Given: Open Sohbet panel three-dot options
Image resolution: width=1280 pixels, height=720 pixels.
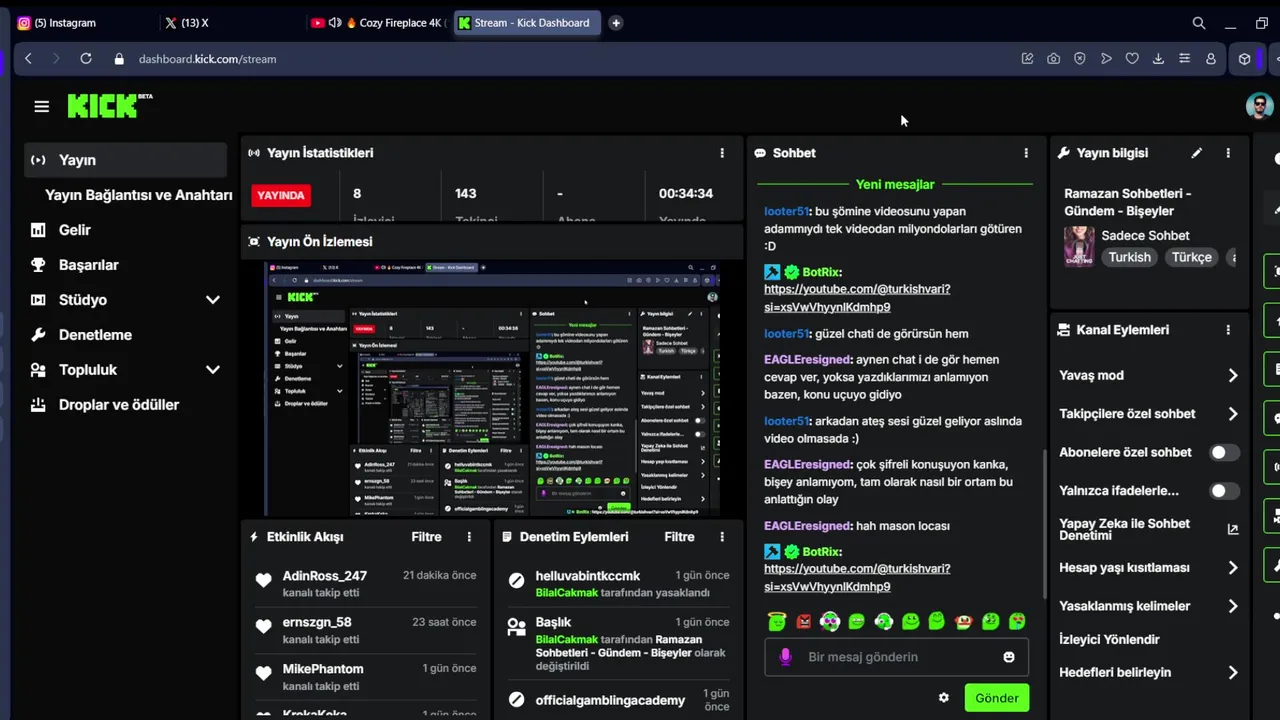Looking at the screenshot, I should tap(1026, 153).
